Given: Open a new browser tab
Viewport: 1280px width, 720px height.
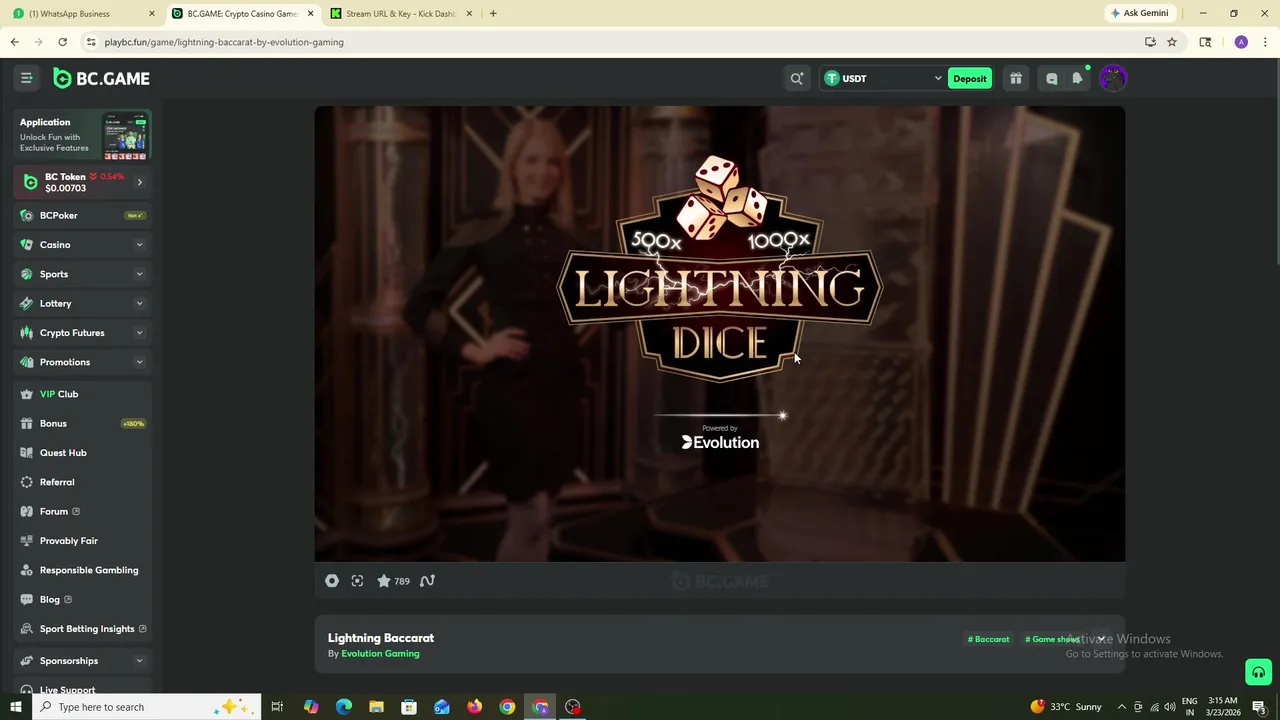Looking at the screenshot, I should click(x=493, y=13).
